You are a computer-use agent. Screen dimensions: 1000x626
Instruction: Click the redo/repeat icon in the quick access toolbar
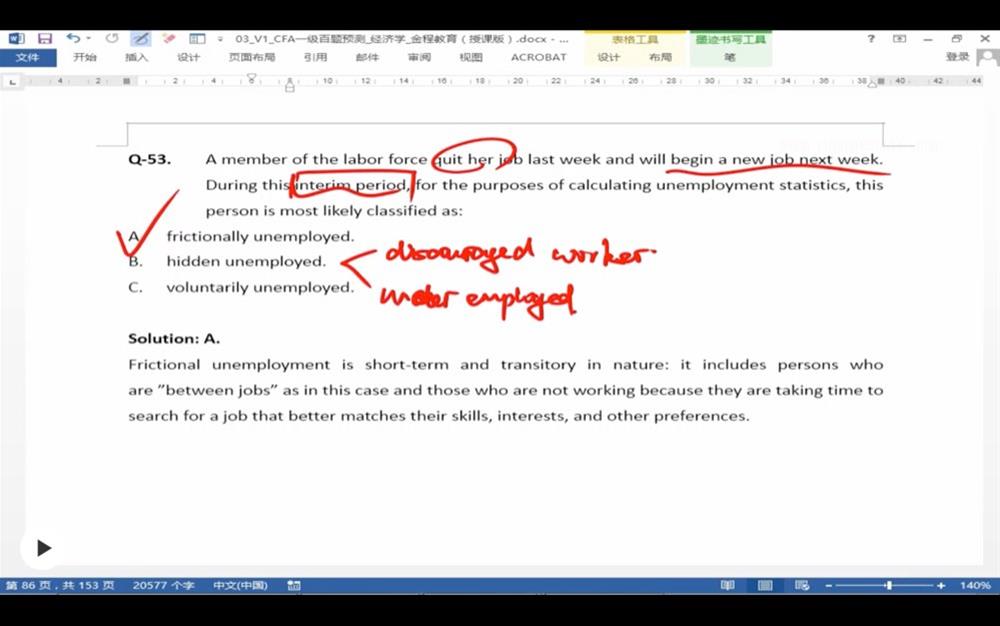click(x=112, y=39)
